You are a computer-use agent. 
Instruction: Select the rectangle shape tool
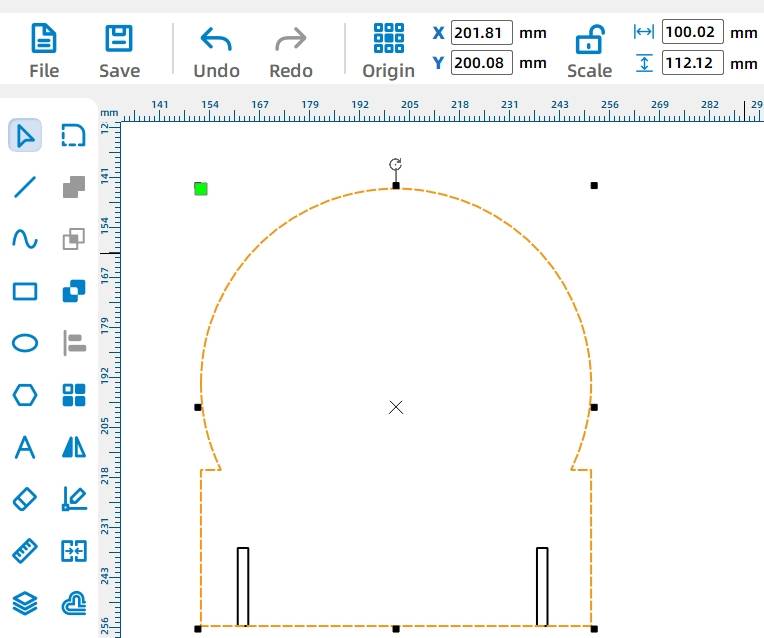pos(25,291)
